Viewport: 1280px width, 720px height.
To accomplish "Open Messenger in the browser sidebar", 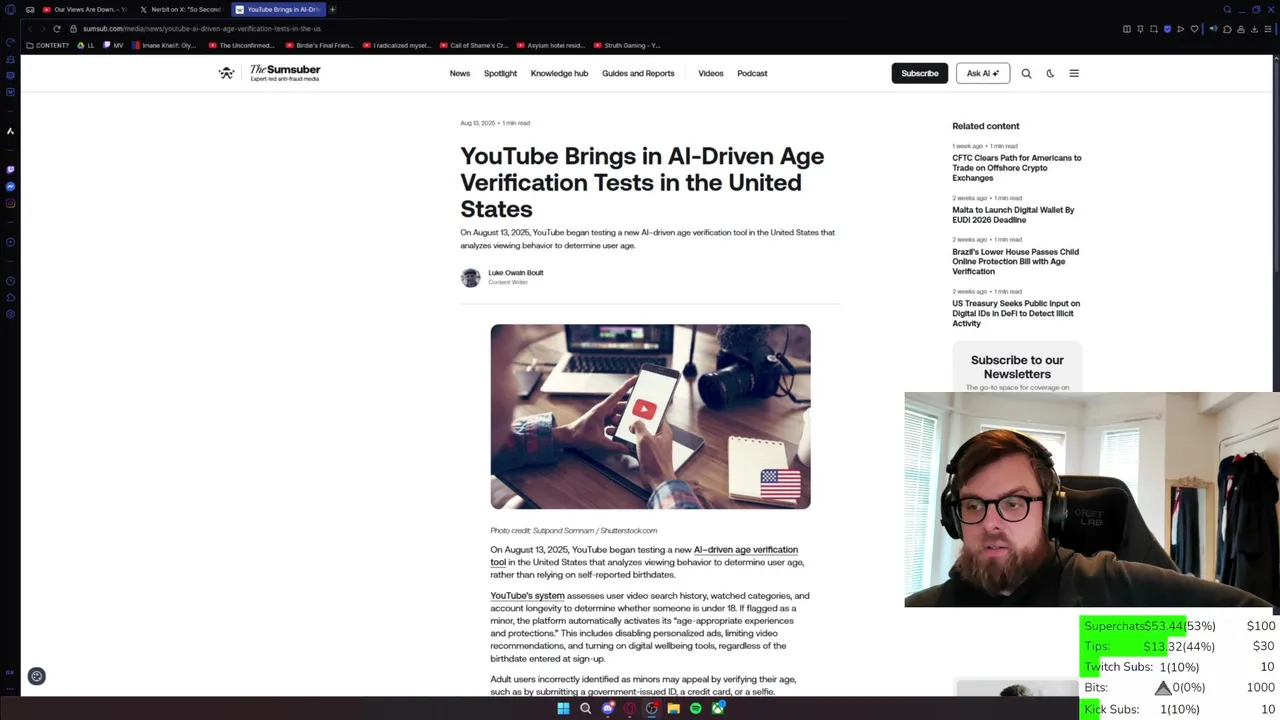I will (10, 187).
